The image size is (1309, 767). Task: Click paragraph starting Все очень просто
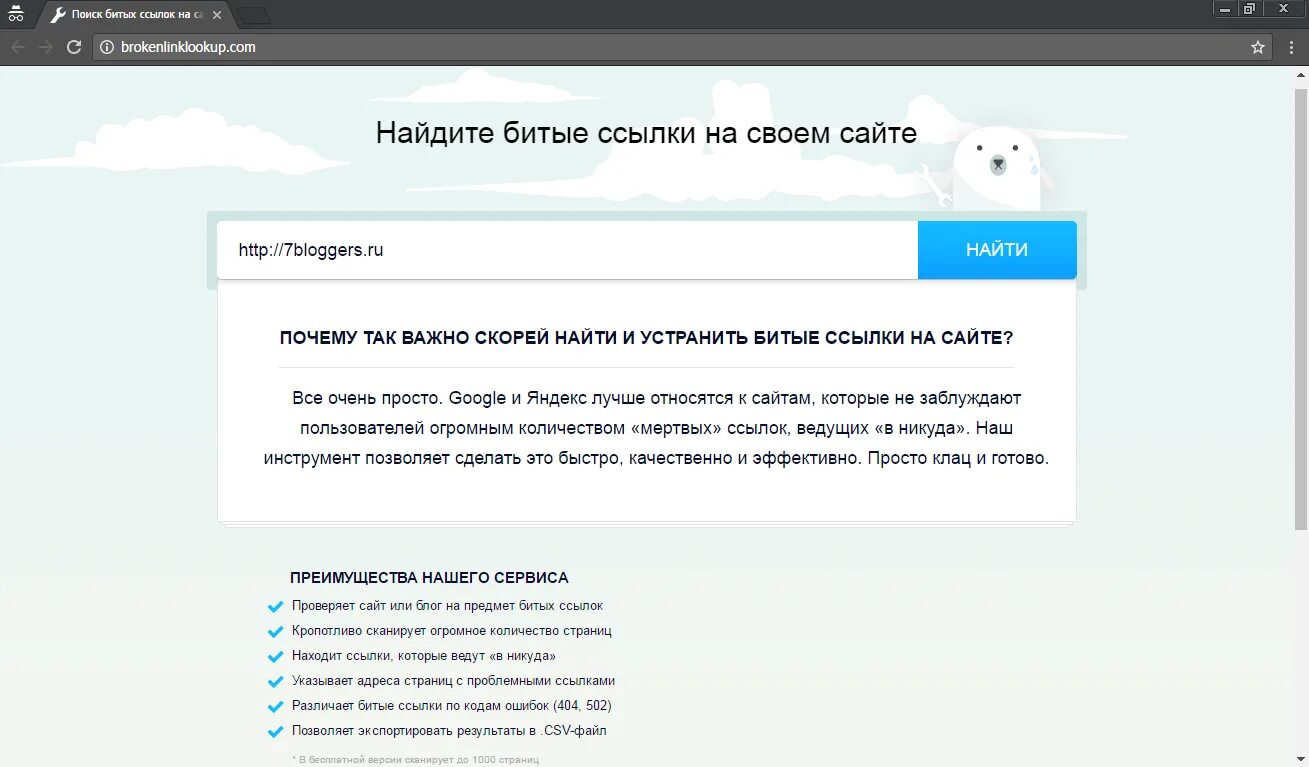coord(656,429)
